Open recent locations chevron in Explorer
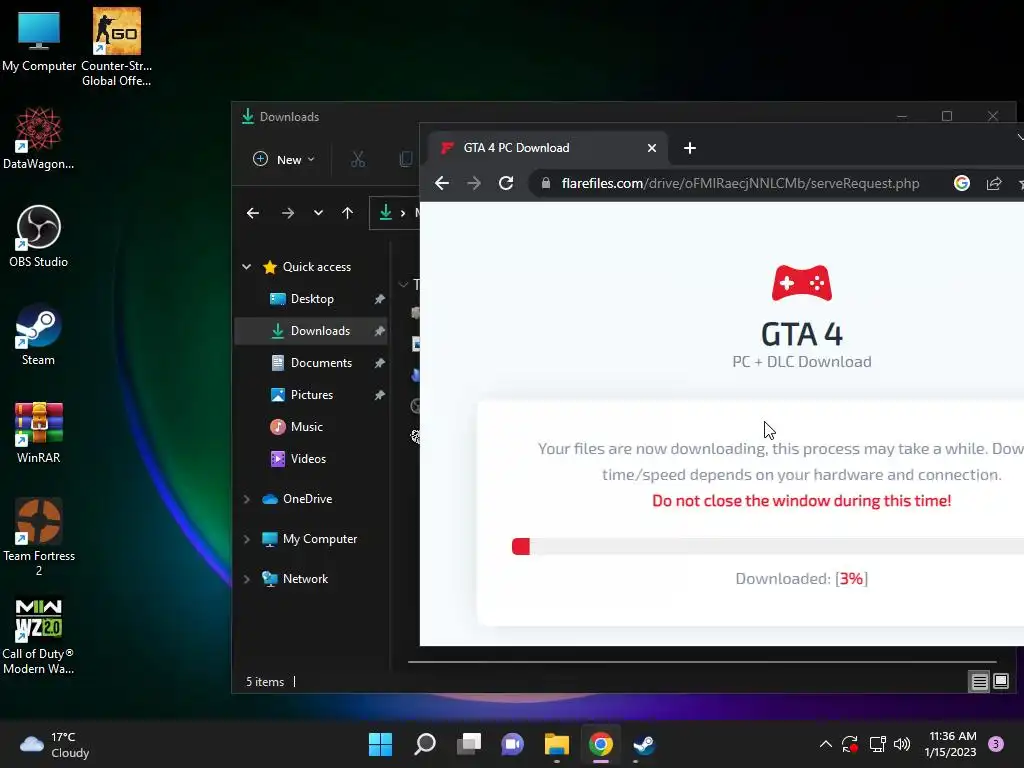Viewport: 1024px width, 768px height. pyautogui.click(x=318, y=213)
